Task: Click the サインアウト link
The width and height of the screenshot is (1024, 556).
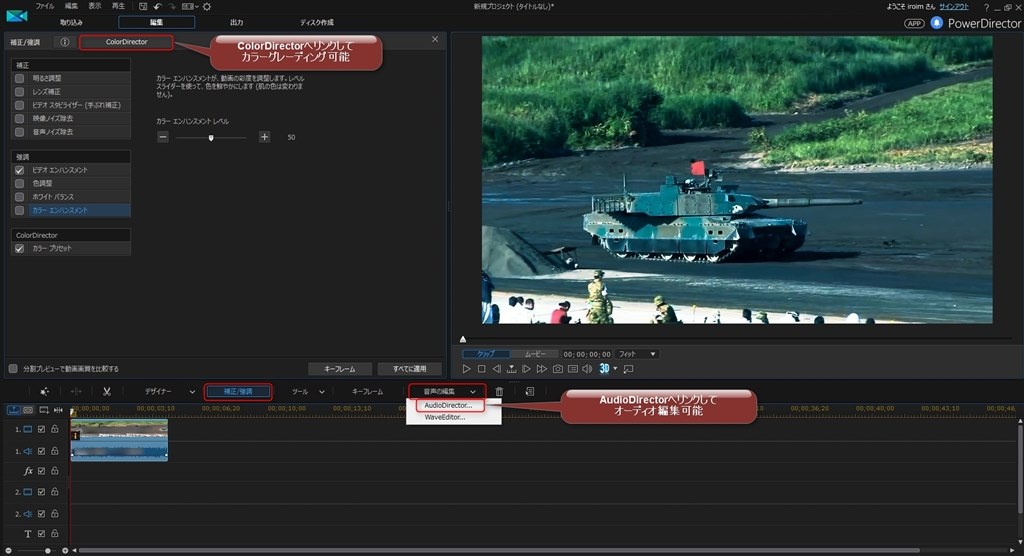Action: tap(953, 7)
